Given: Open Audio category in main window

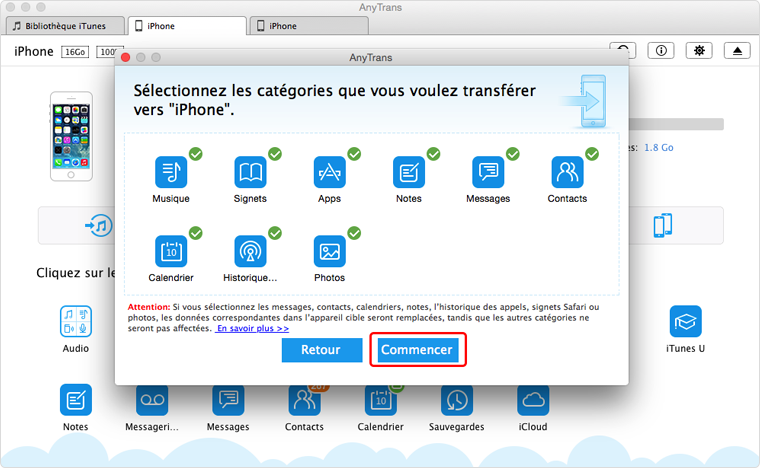Looking at the screenshot, I should pos(76,321).
